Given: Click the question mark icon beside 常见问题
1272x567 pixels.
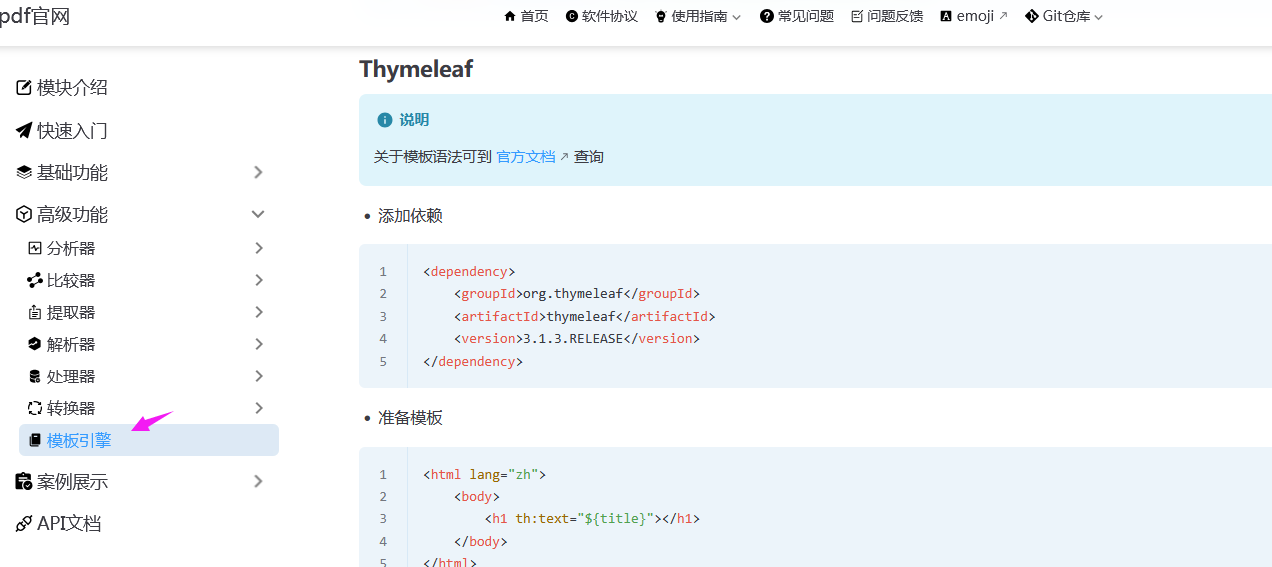Looking at the screenshot, I should pyautogui.click(x=766, y=16).
